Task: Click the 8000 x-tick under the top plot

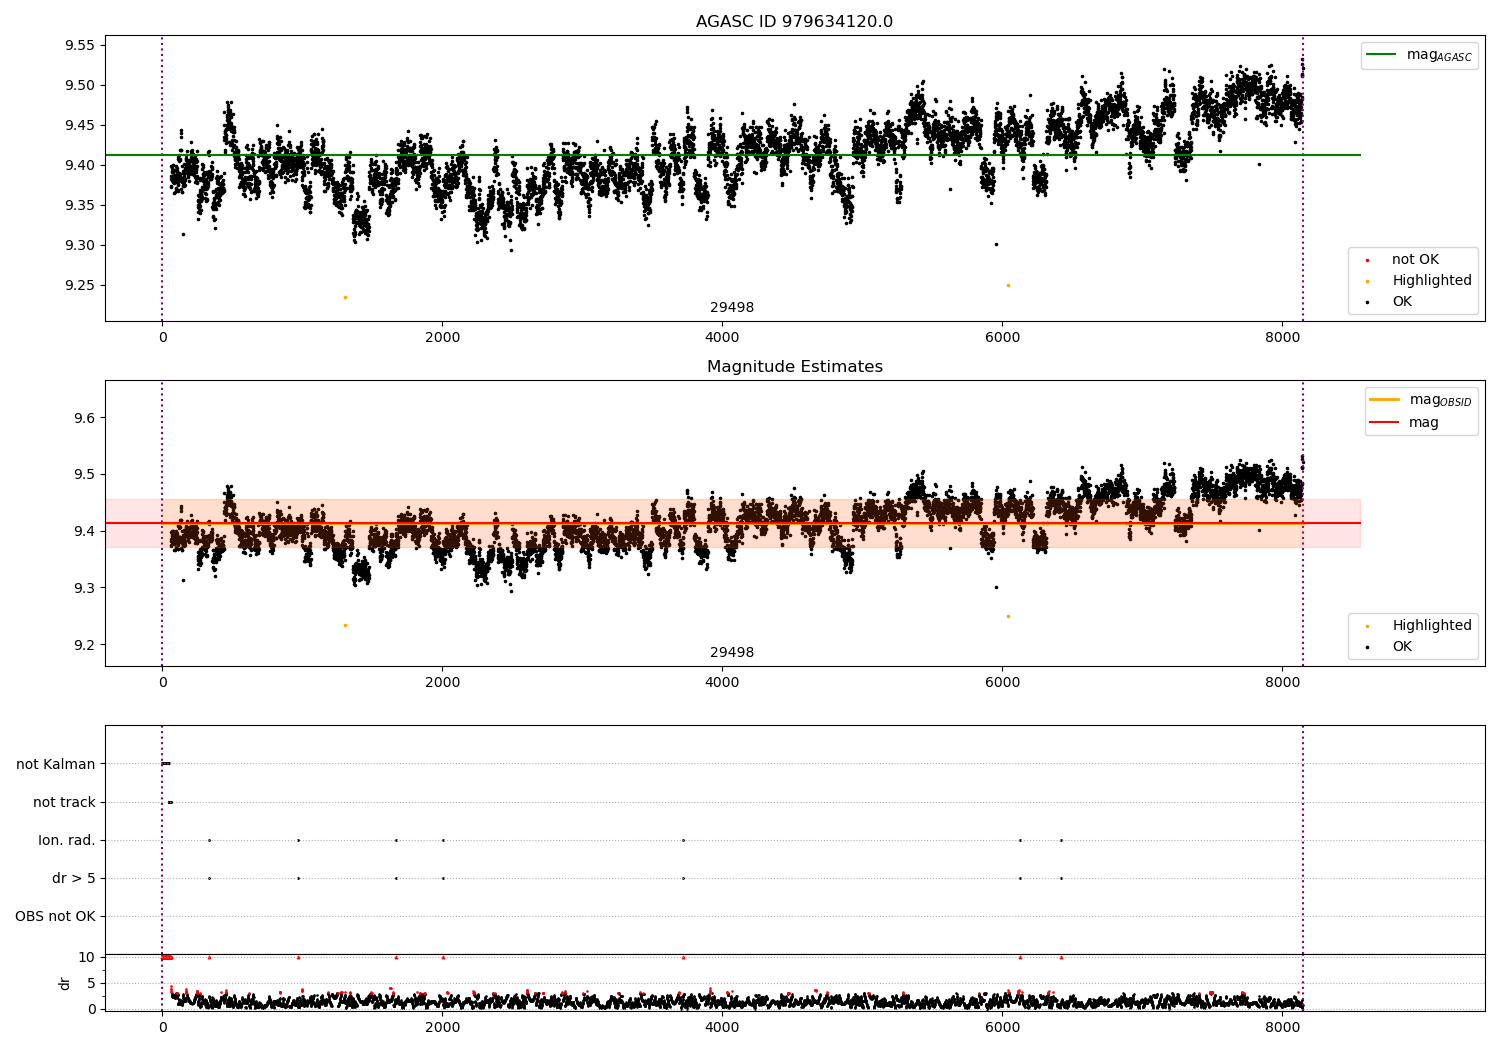Action: [x=1282, y=338]
